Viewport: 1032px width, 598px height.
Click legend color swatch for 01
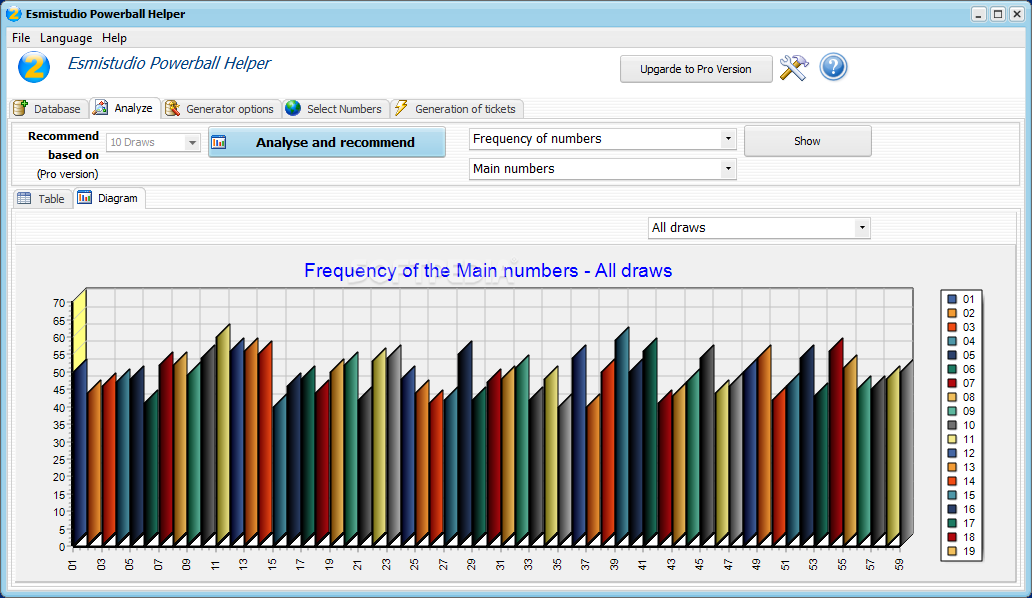coord(952,299)
